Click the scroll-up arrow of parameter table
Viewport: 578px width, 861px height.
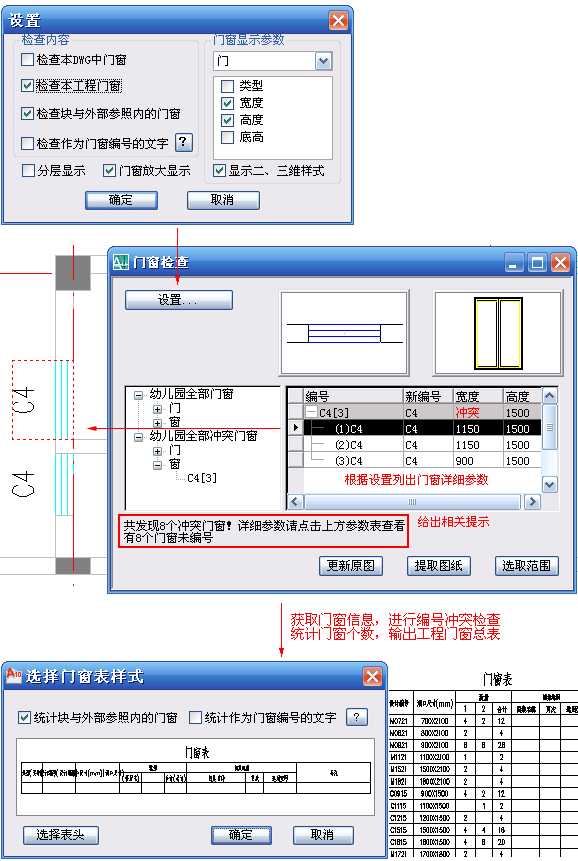(x=549, y=395)
